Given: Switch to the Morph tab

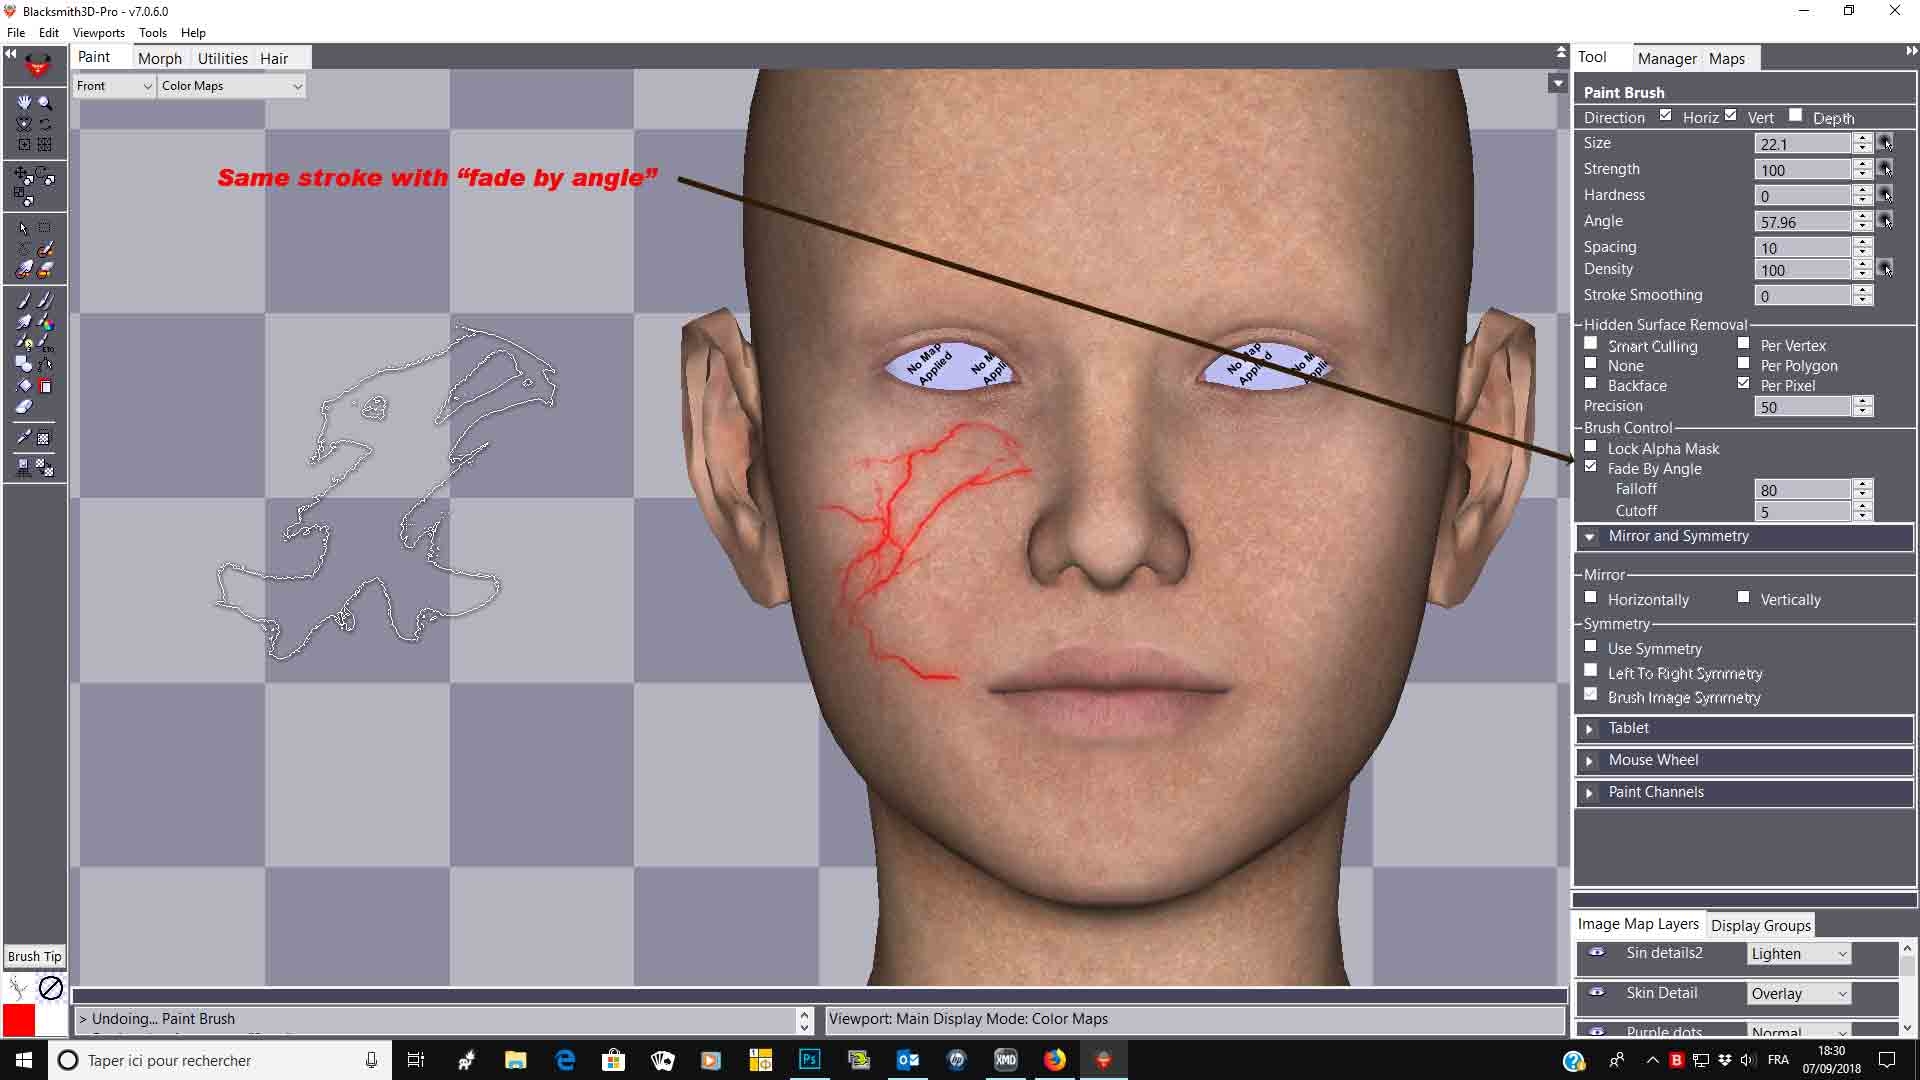Looking at the screenshot, I should click(x=160, y=58).
